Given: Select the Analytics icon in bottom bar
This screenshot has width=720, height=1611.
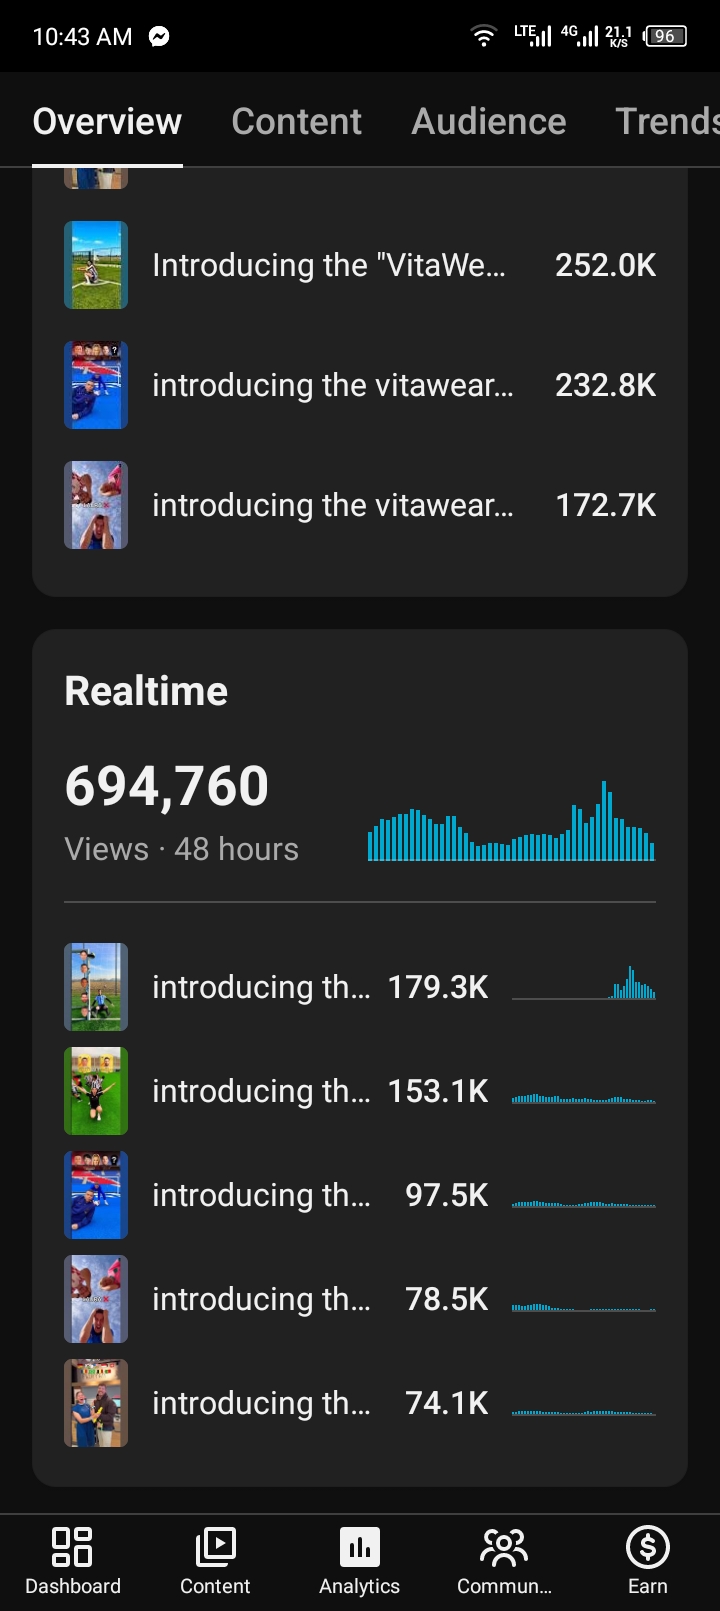Looking at the screenshot, I should tap(359, 1547).
